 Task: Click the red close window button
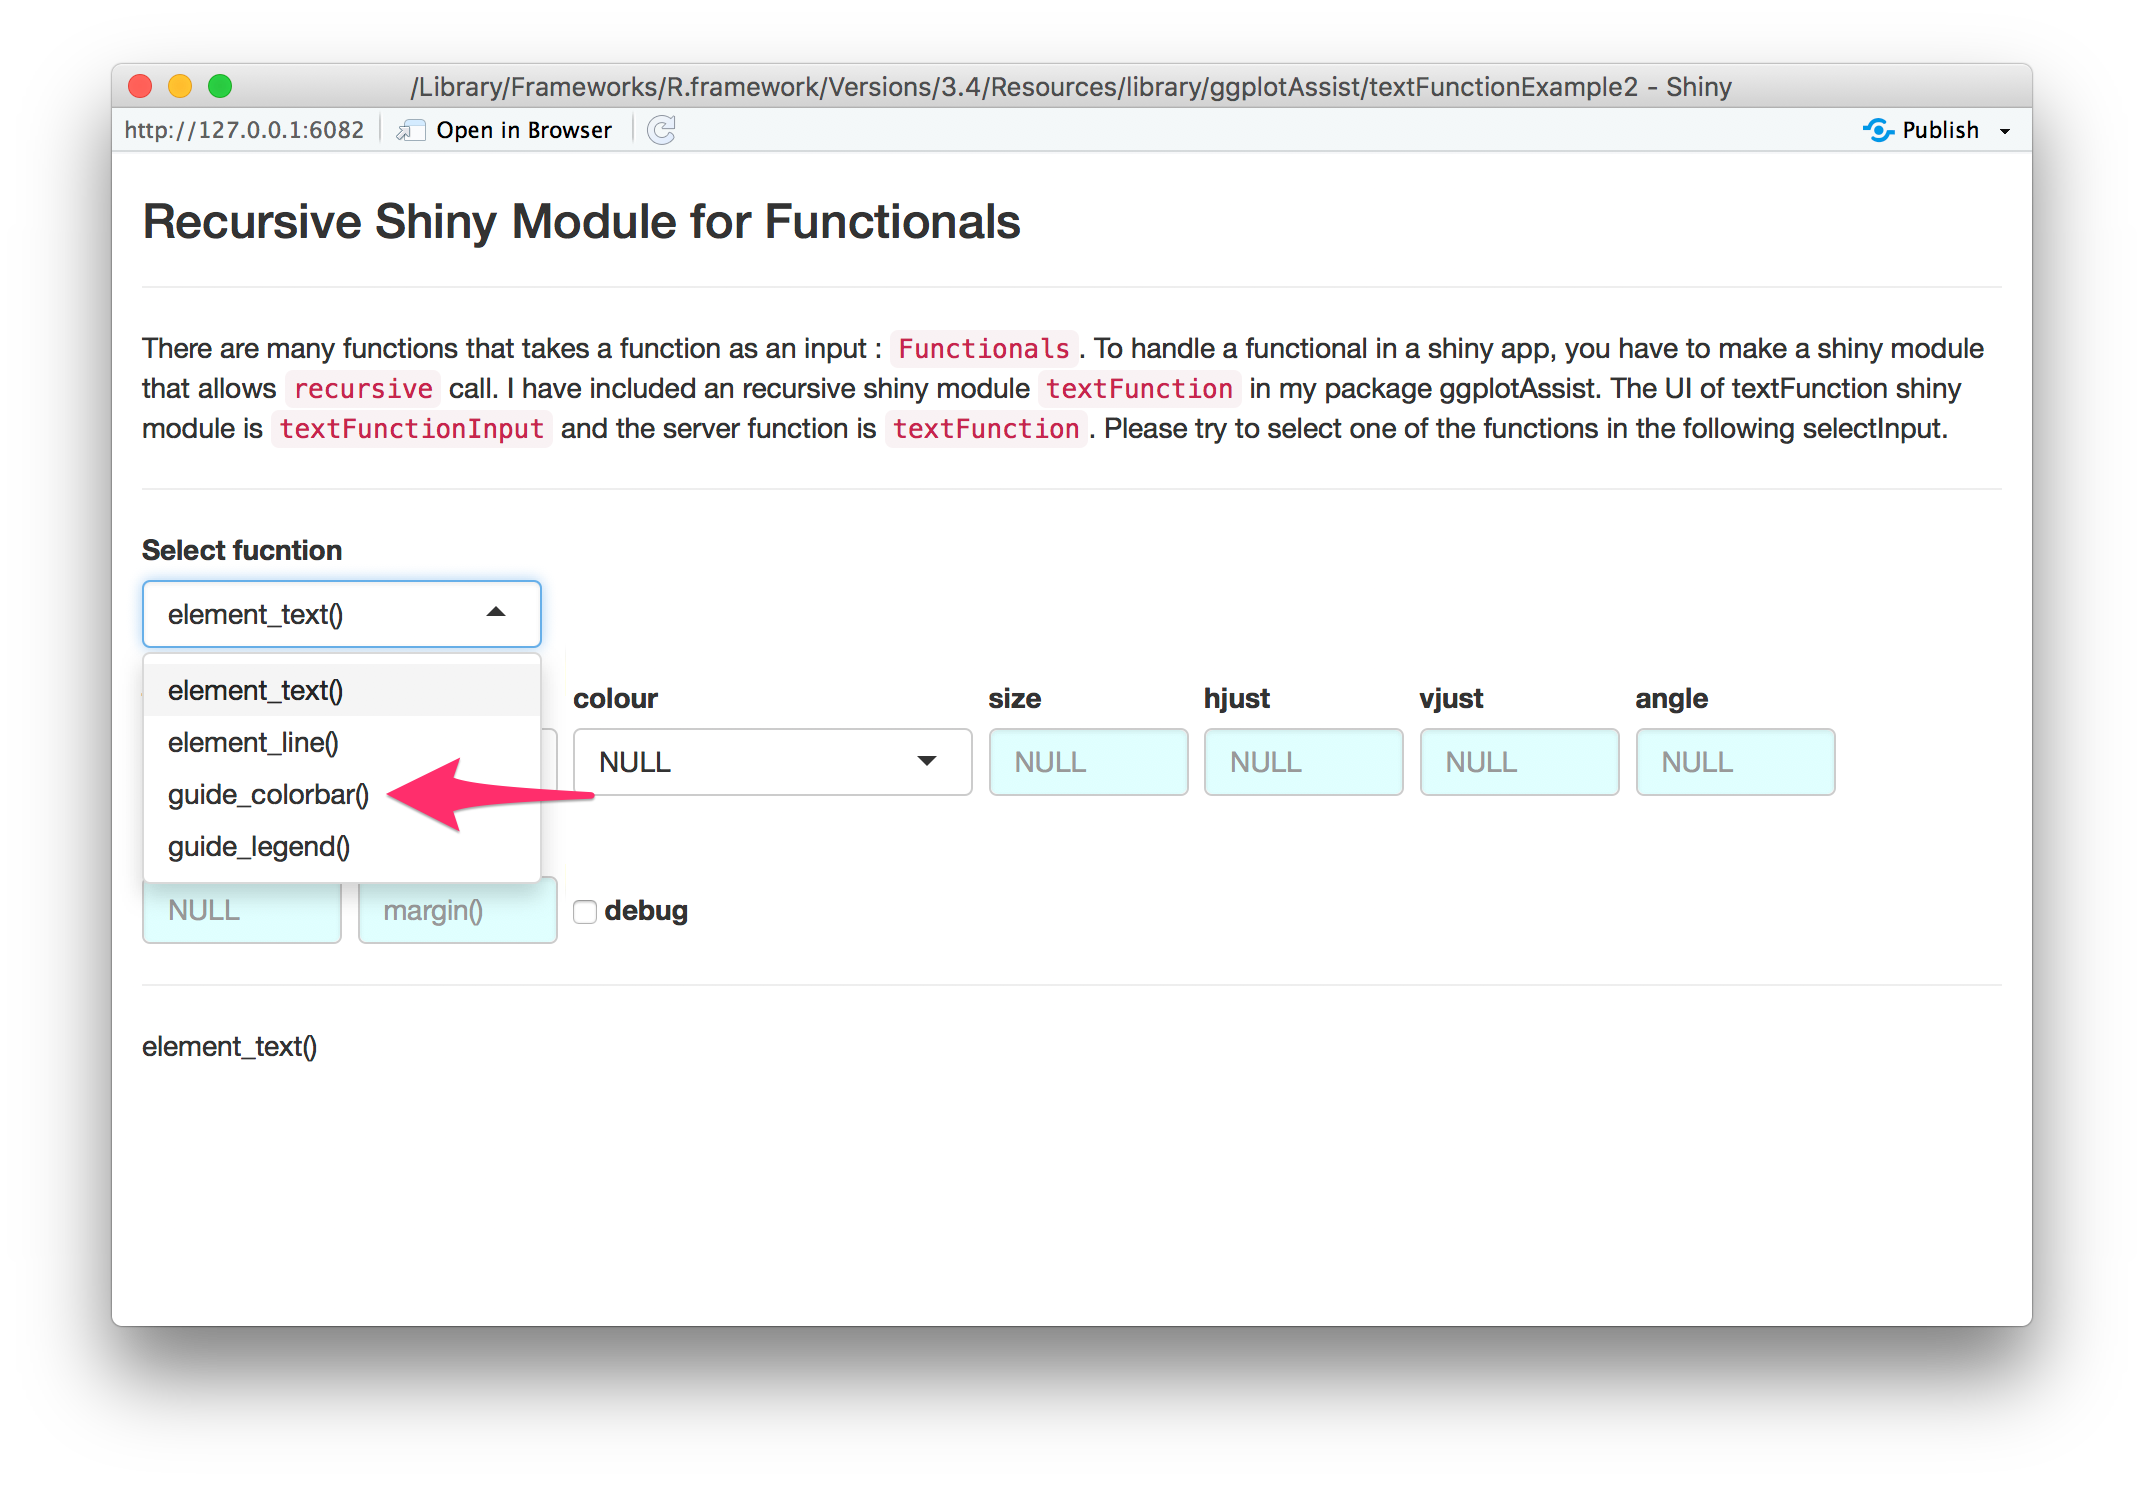click(140, 87)
